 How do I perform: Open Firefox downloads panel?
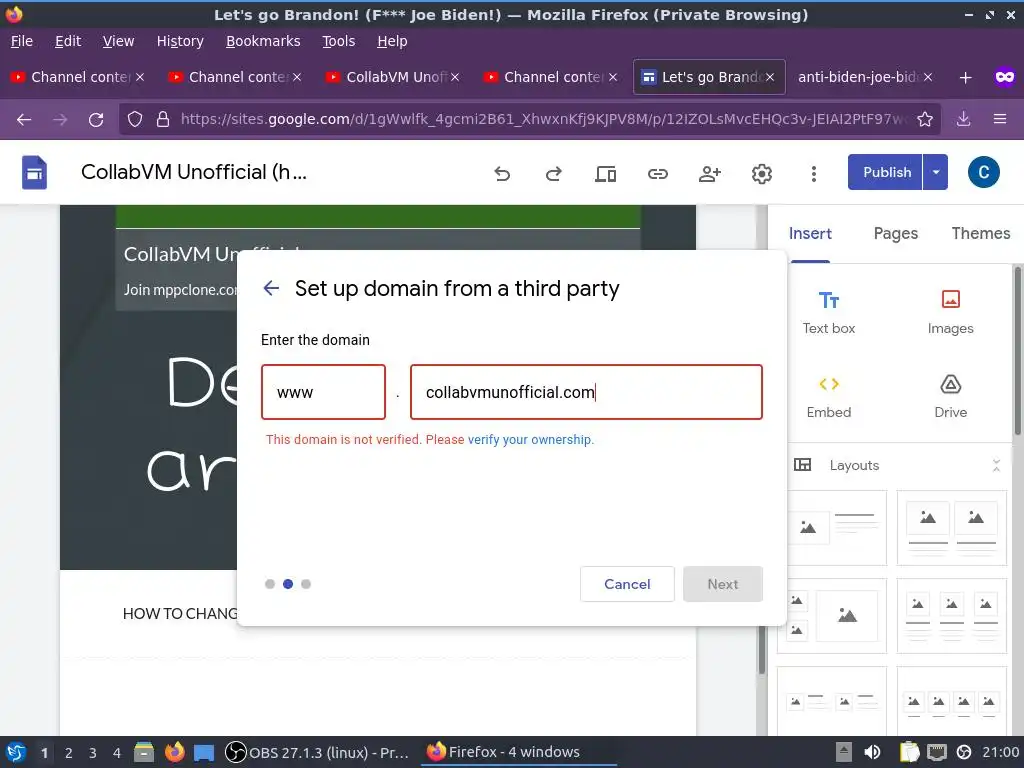tap(963, 119)
